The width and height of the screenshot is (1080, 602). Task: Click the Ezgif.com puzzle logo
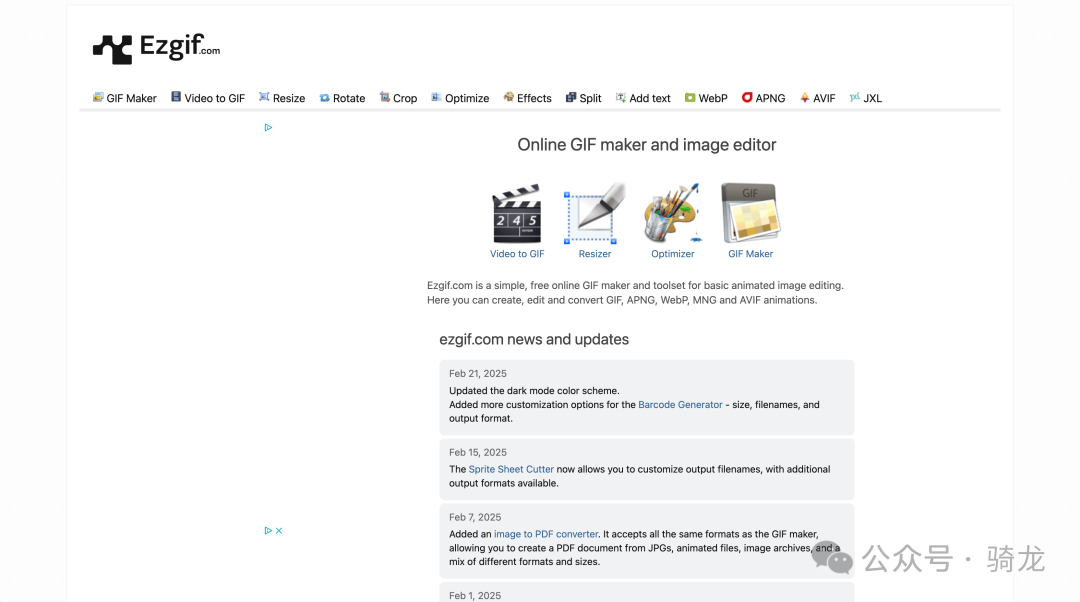(112, 49)
